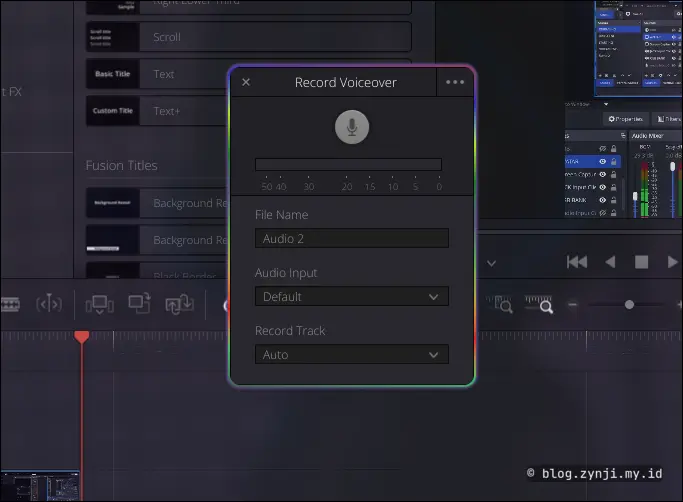The image size is (683, 502).
Task: Click the split clip icon in timeline toolbar
Action: (x=49, y=304)
